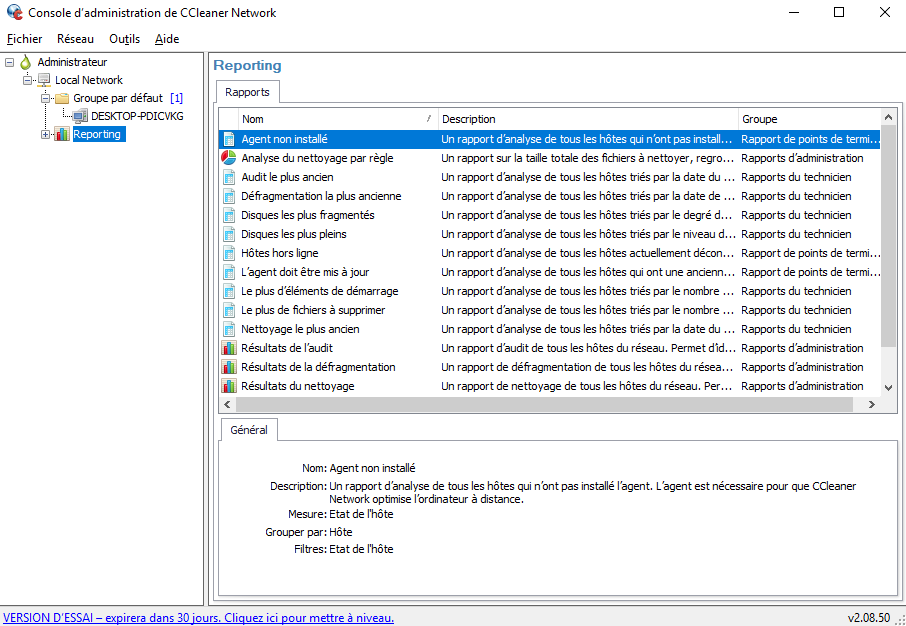Click the Administrateur pear icon
This screenshot has height=626, width=906.
click(25, 62)
